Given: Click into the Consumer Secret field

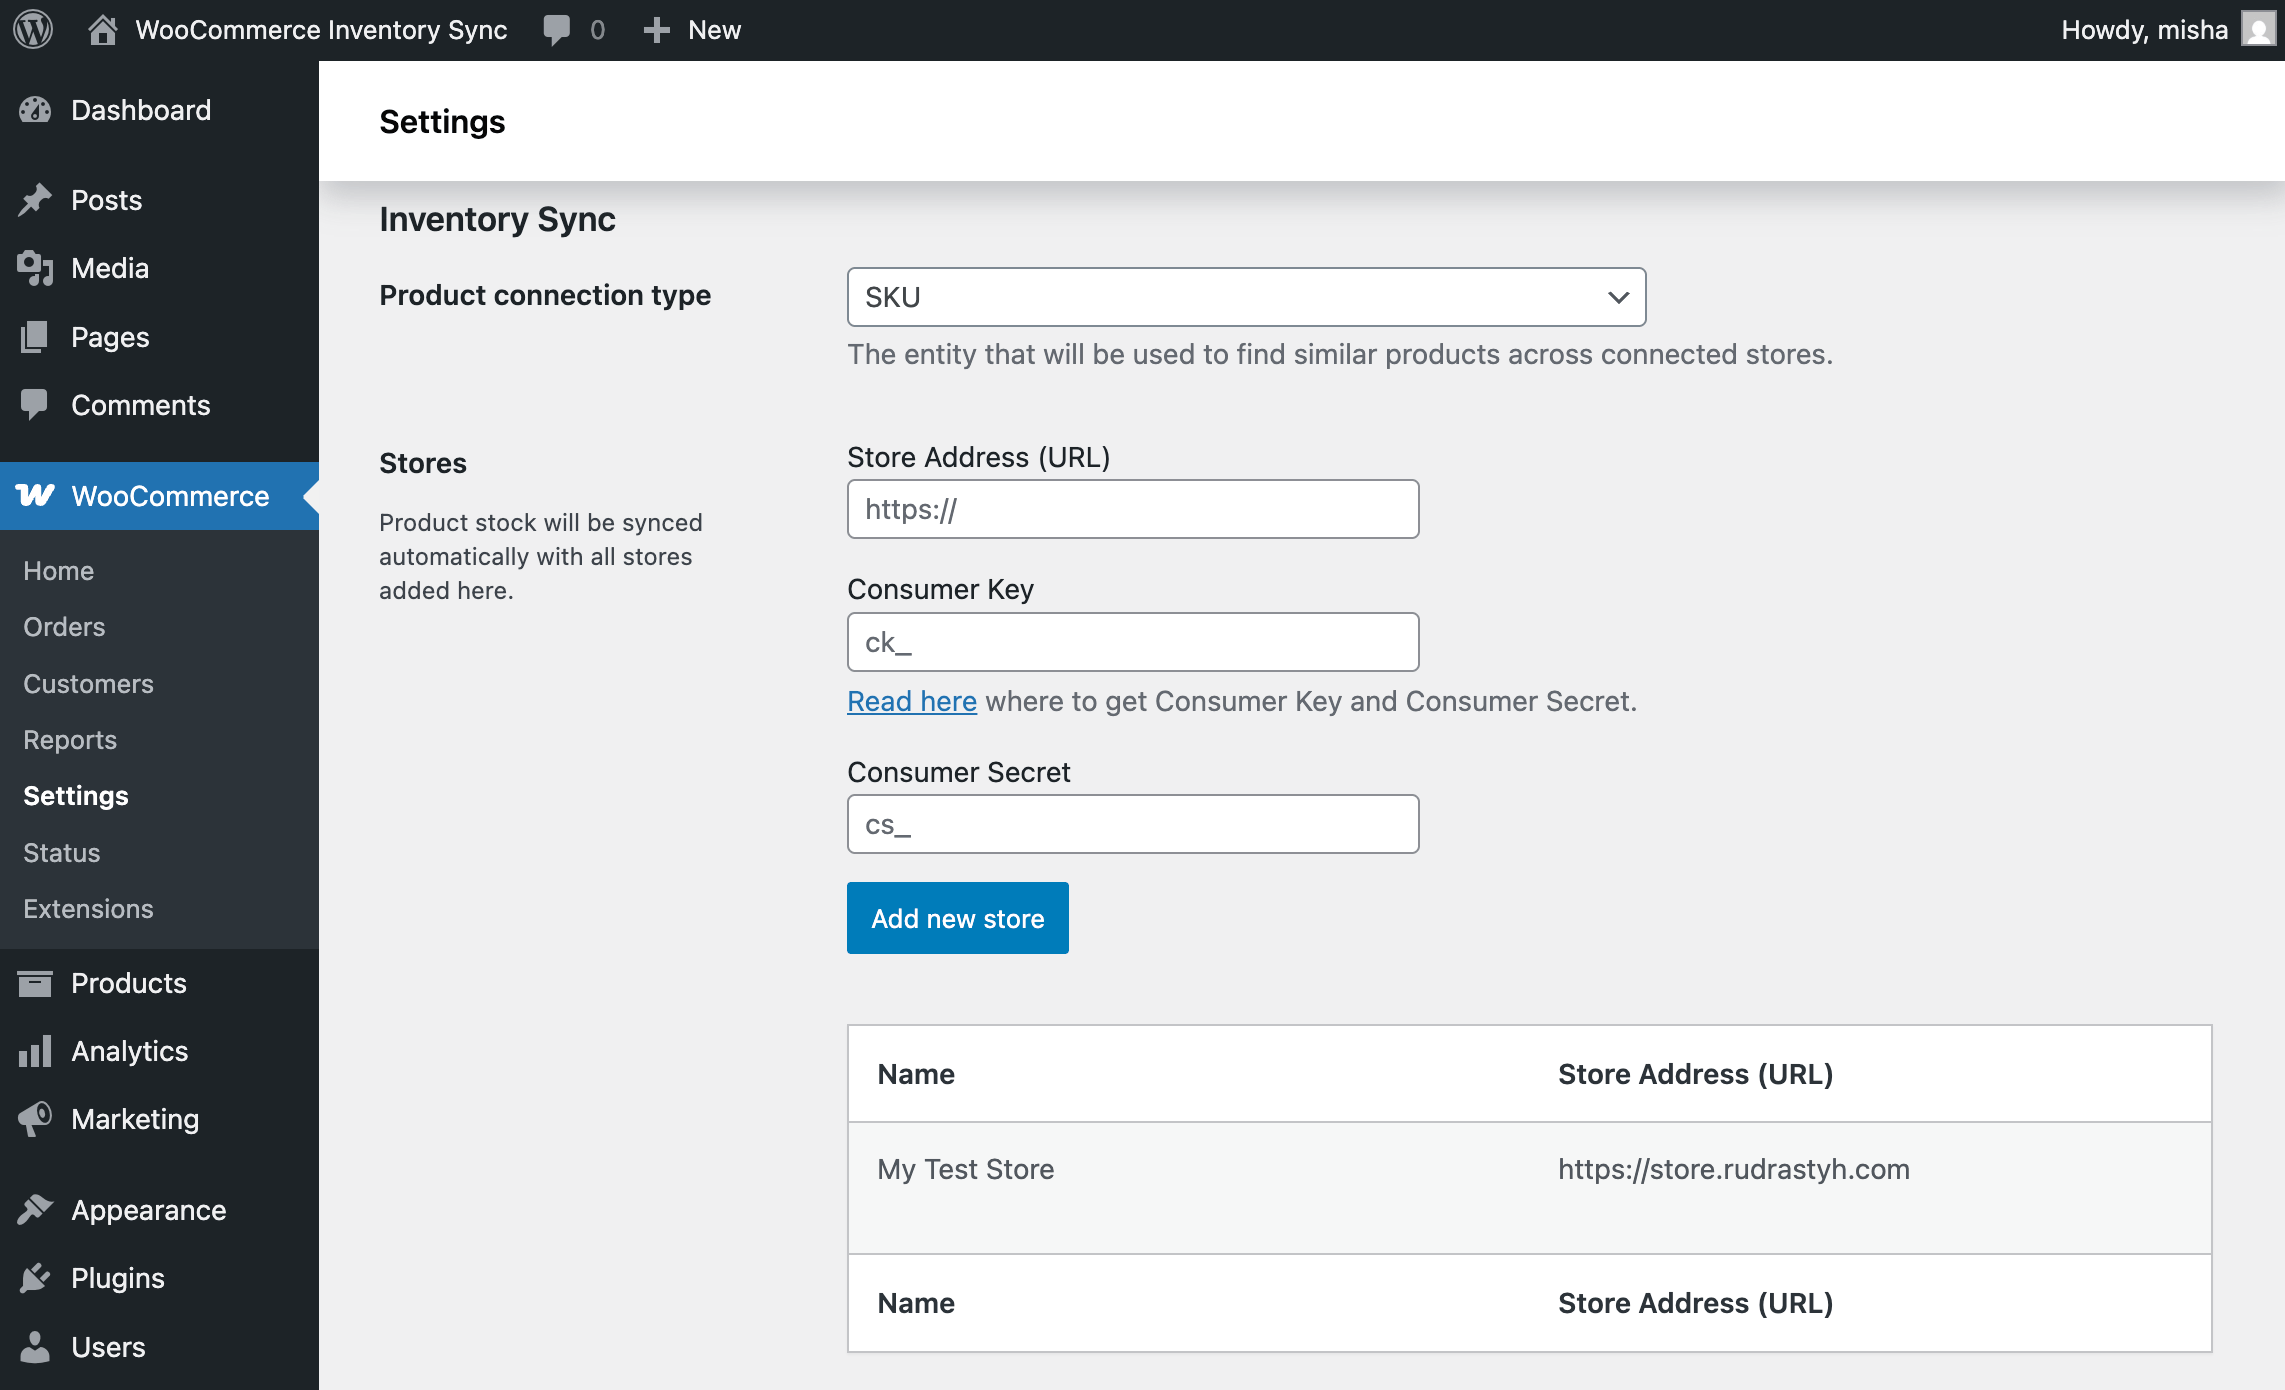Looking at the screenshot, I should coord(1132,825).
